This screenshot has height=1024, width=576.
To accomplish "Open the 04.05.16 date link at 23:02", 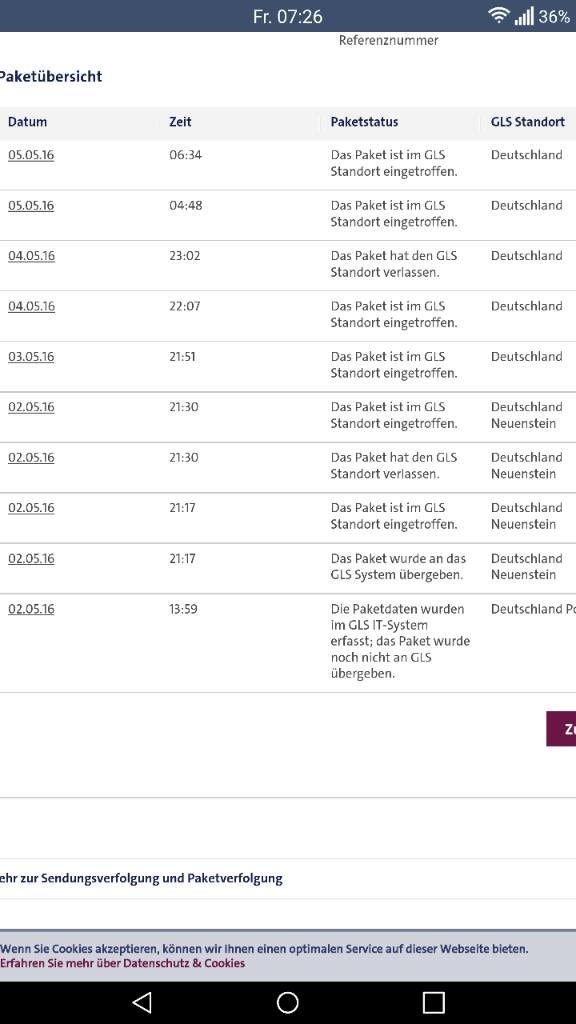I will [x=31, y=256].
